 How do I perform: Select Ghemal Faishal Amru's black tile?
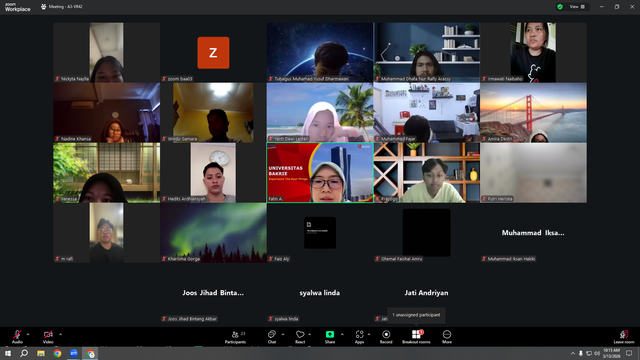[427, 232]
